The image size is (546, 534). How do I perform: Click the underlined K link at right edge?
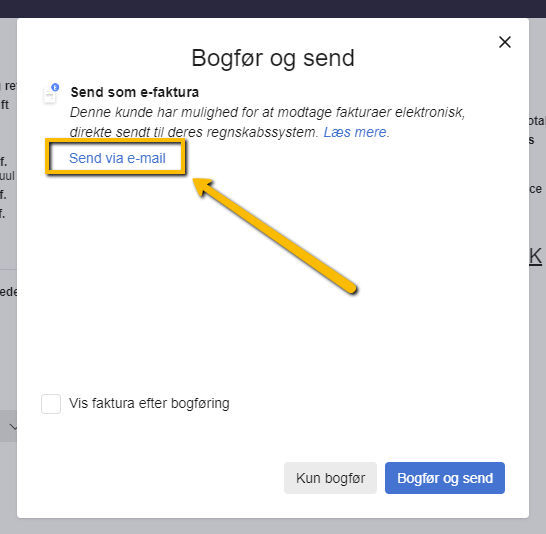(x=536, y=257)
